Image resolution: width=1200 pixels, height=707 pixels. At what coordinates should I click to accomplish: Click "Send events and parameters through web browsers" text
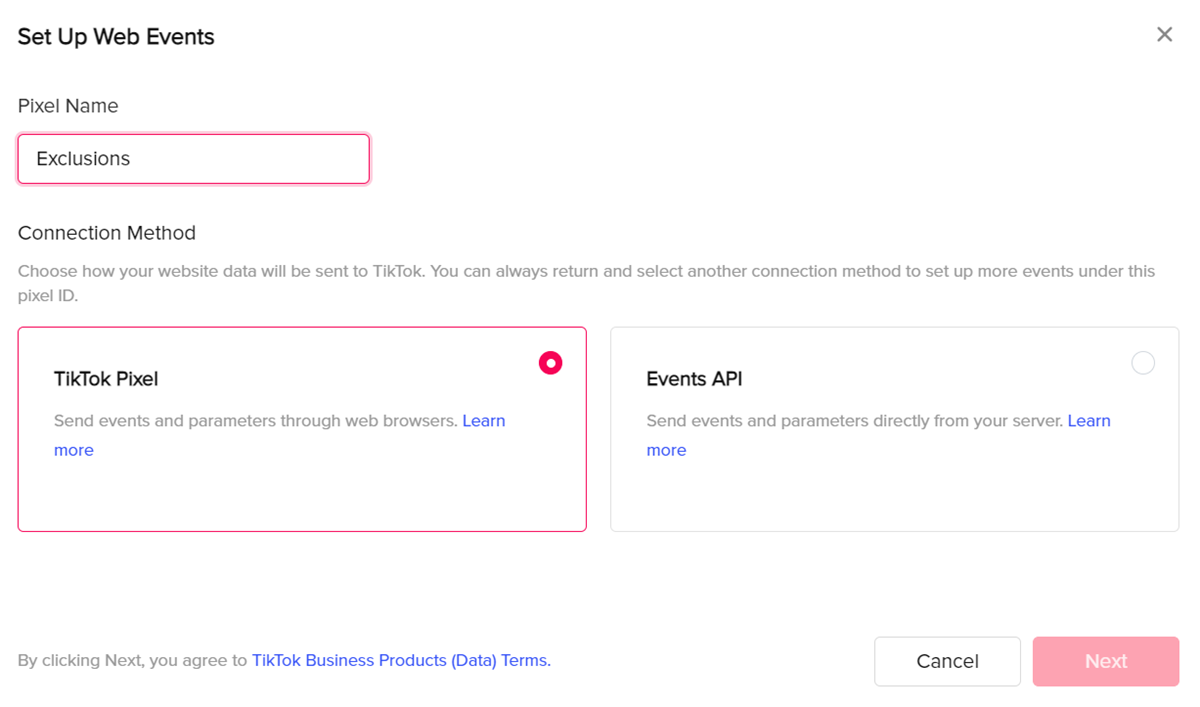pyautogui.click(x=255, y=421)
